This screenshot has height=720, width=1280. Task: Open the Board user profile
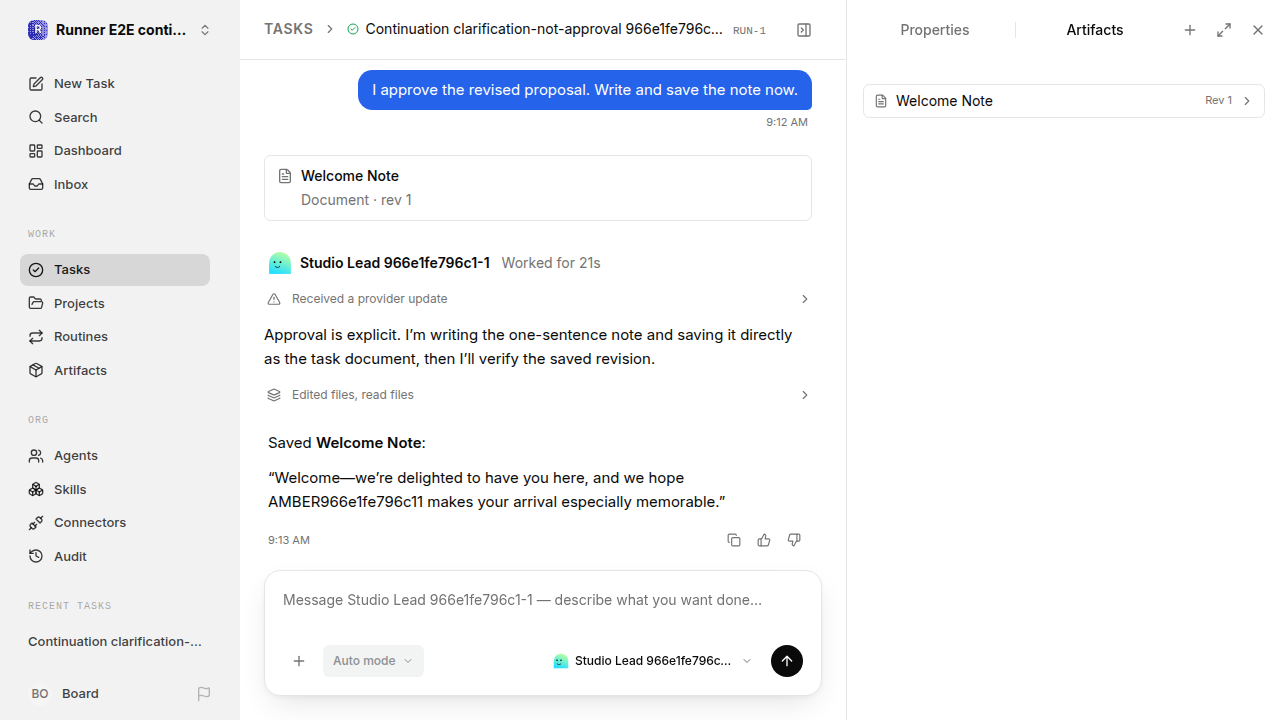tap(65, 693)
